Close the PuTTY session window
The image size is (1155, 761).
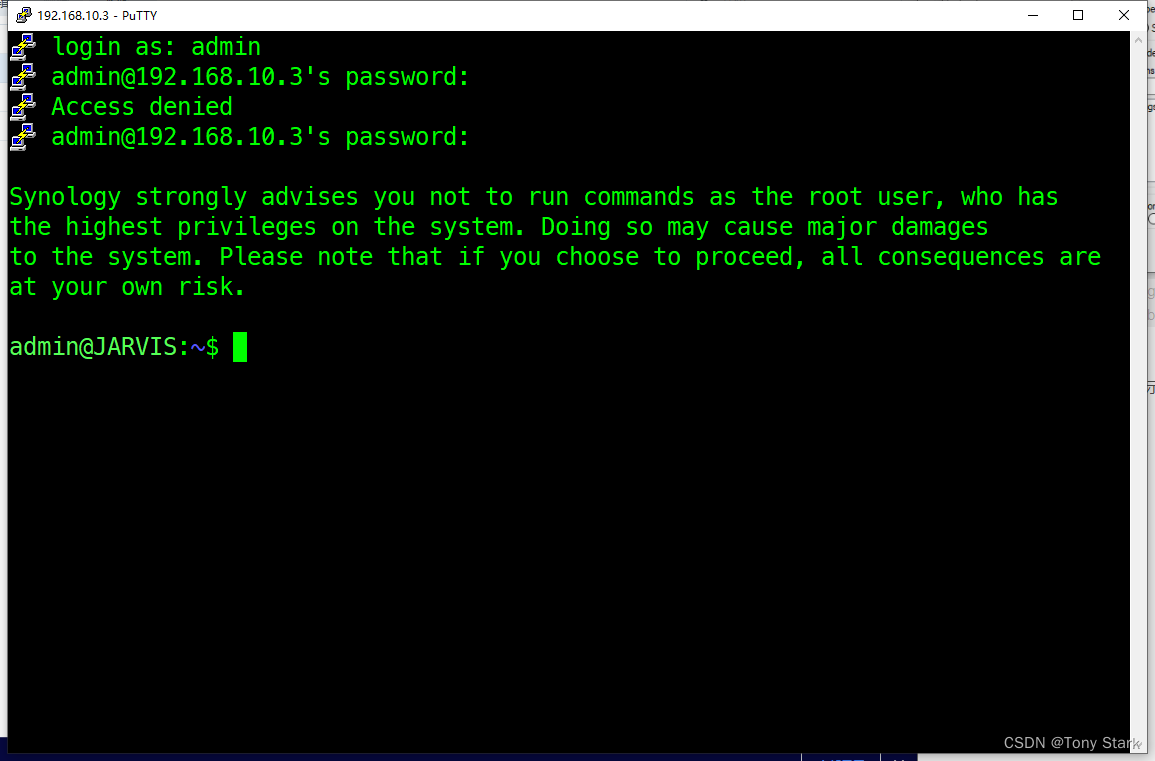pyautogui.click(x=1123, y=15)
